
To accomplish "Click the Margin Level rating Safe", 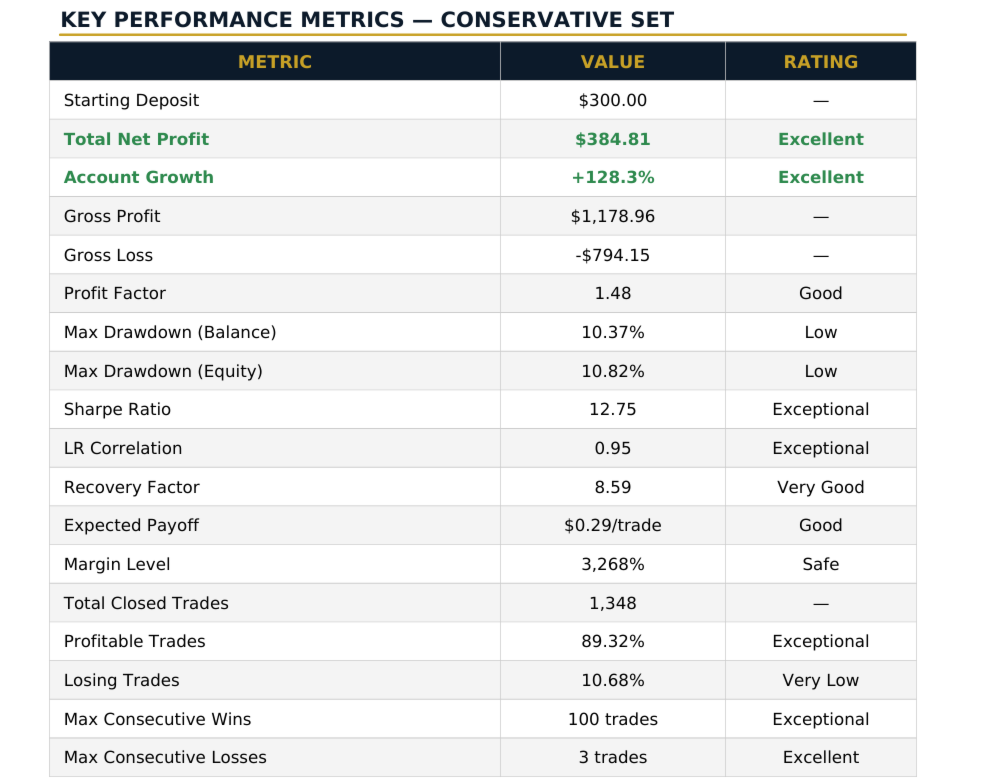I will tap(820, 564).
